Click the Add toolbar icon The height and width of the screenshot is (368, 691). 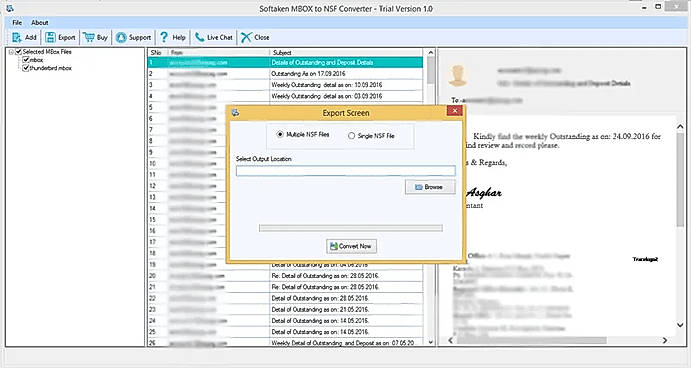(x=17, y=37)
